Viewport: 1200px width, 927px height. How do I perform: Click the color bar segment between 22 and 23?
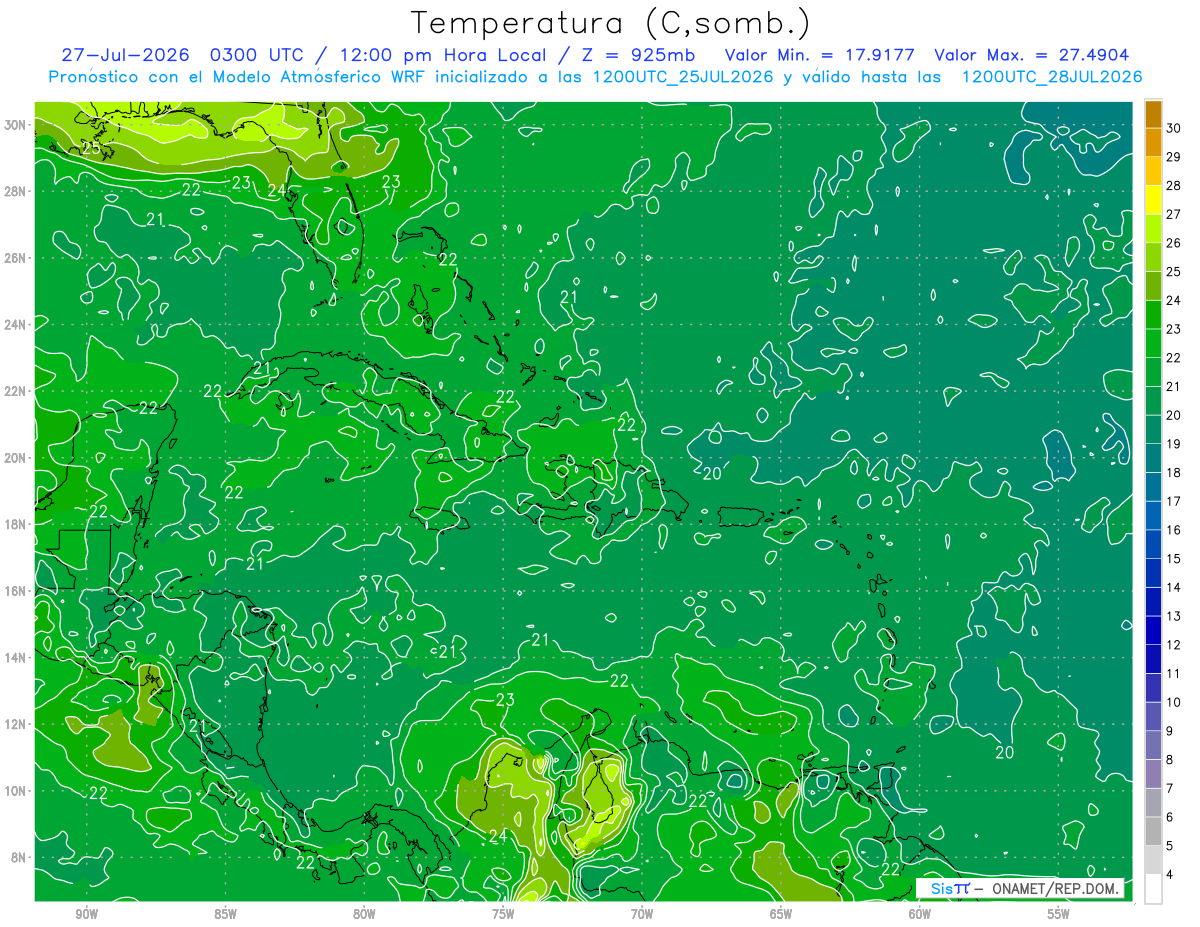[x=1154, y=344]
